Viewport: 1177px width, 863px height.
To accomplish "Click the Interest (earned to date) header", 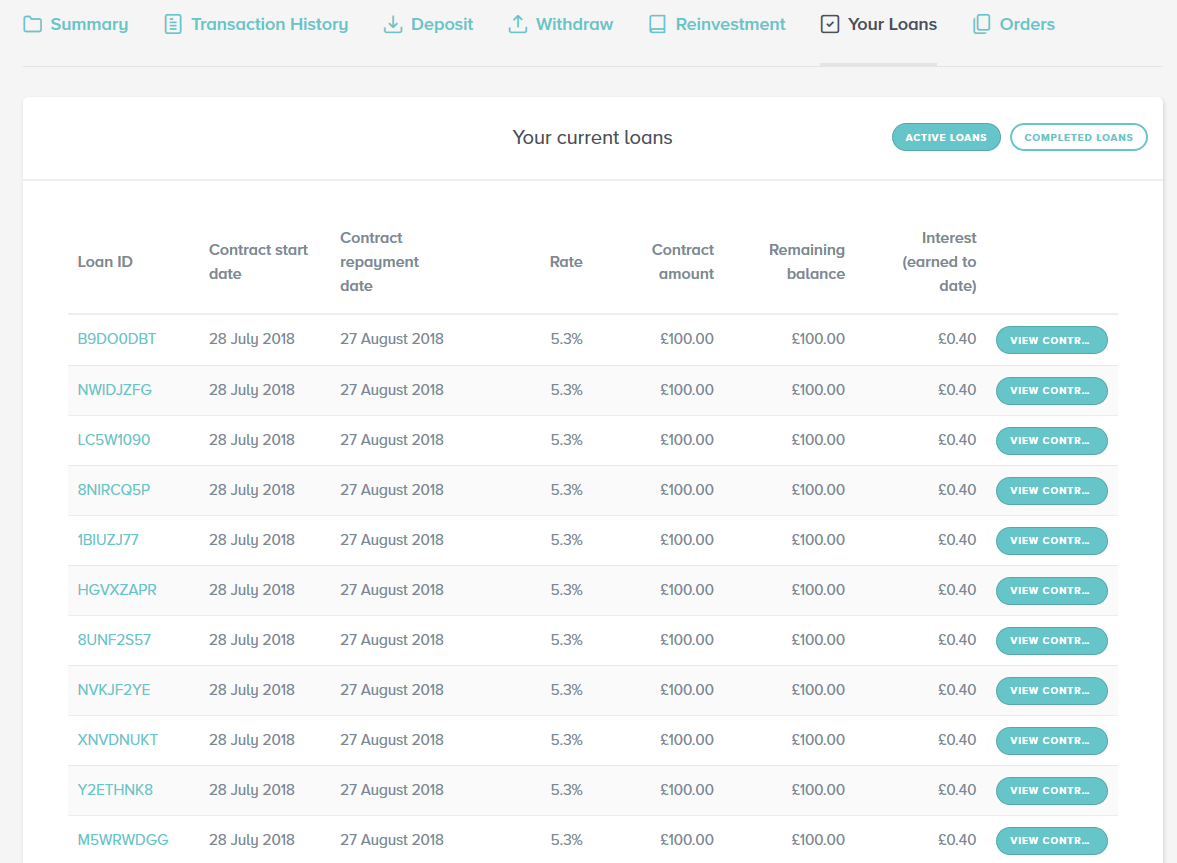I will click(x=939, y=262).
